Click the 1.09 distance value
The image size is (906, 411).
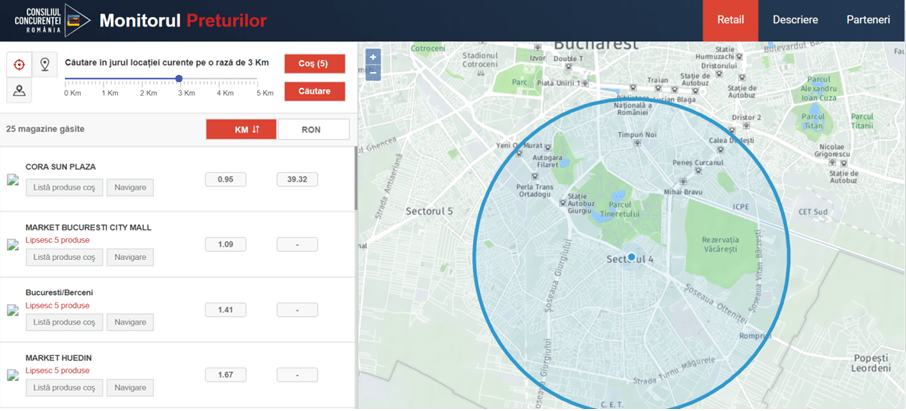225,245
